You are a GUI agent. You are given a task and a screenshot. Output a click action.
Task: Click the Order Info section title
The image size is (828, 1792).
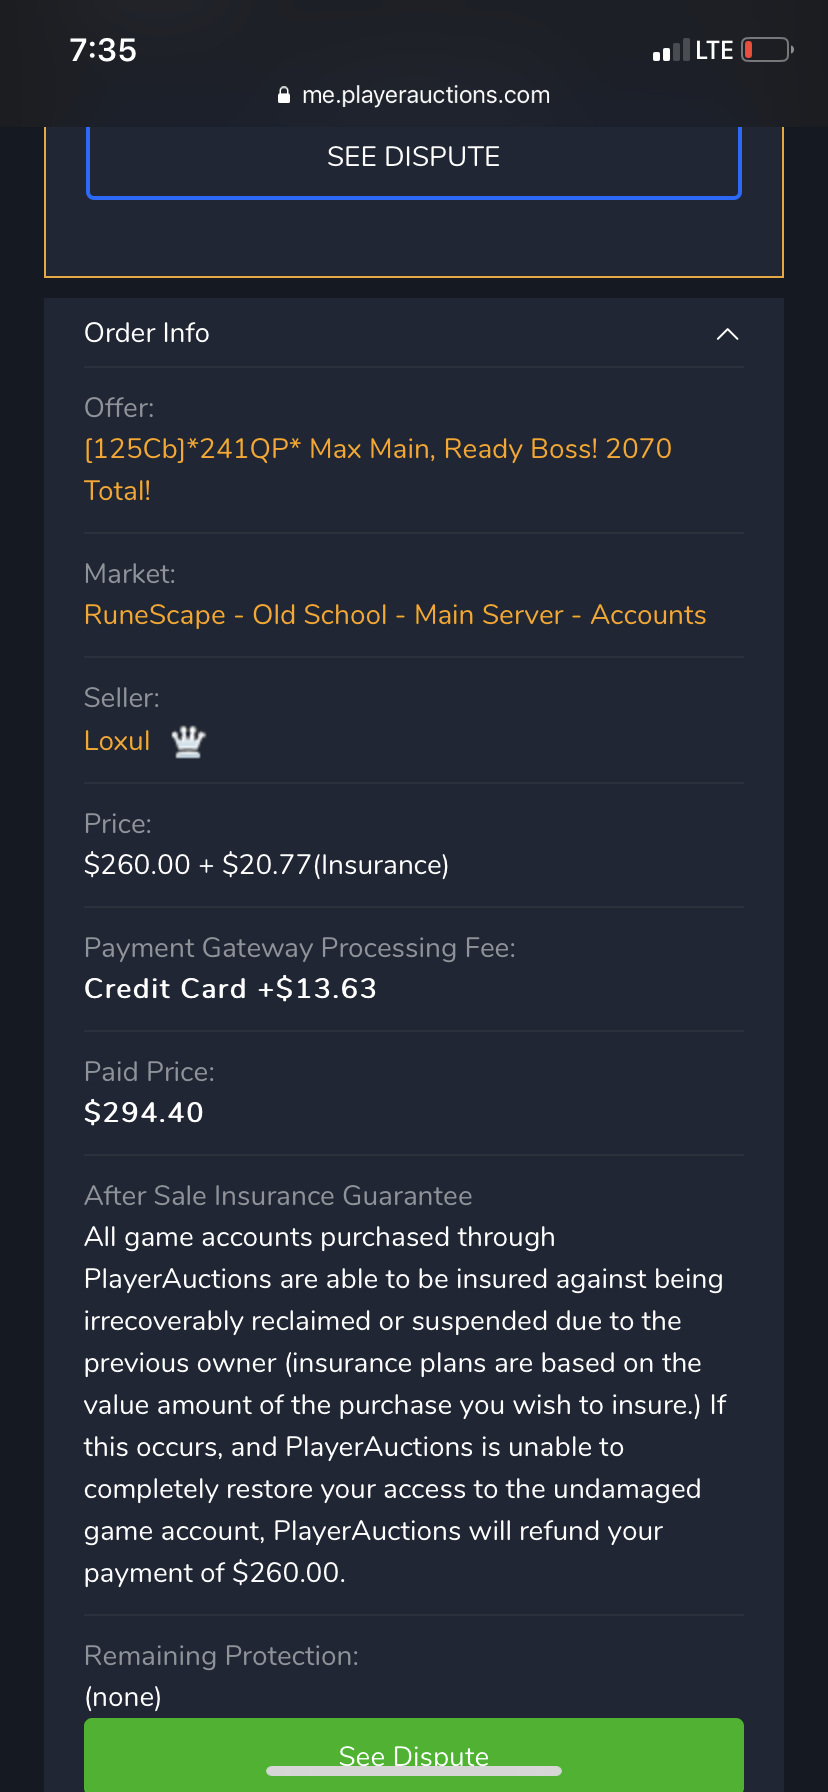click(147, 333)
